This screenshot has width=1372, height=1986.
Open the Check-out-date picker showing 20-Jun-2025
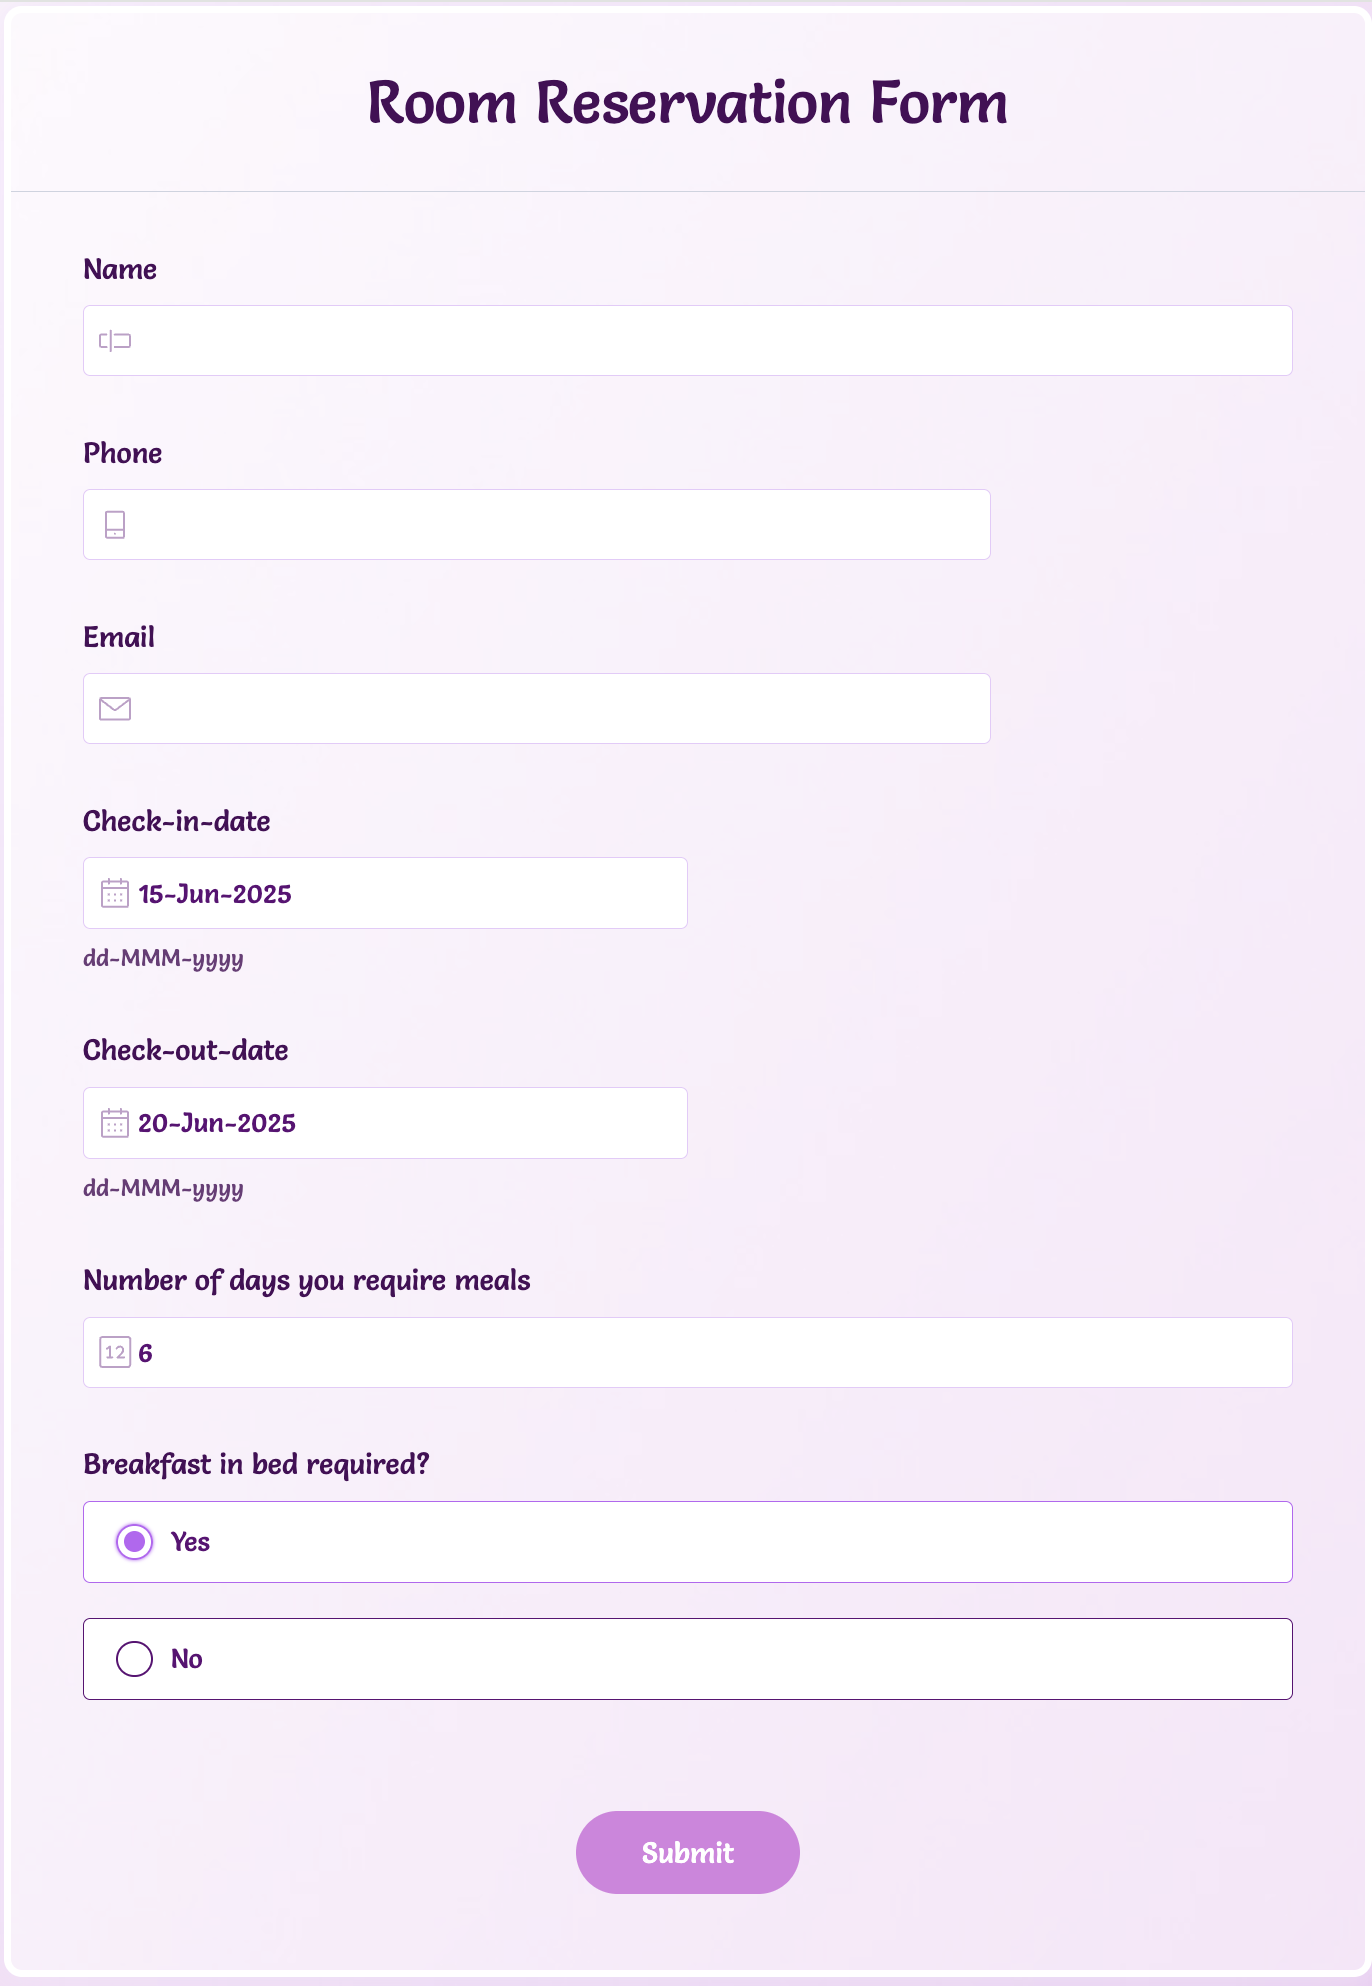click(400, 1123)
